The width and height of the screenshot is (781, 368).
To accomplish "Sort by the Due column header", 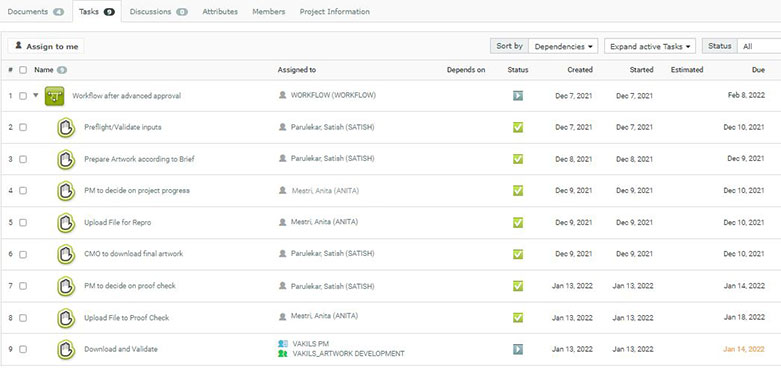I will pyautogui.click(x=758, y=70).
